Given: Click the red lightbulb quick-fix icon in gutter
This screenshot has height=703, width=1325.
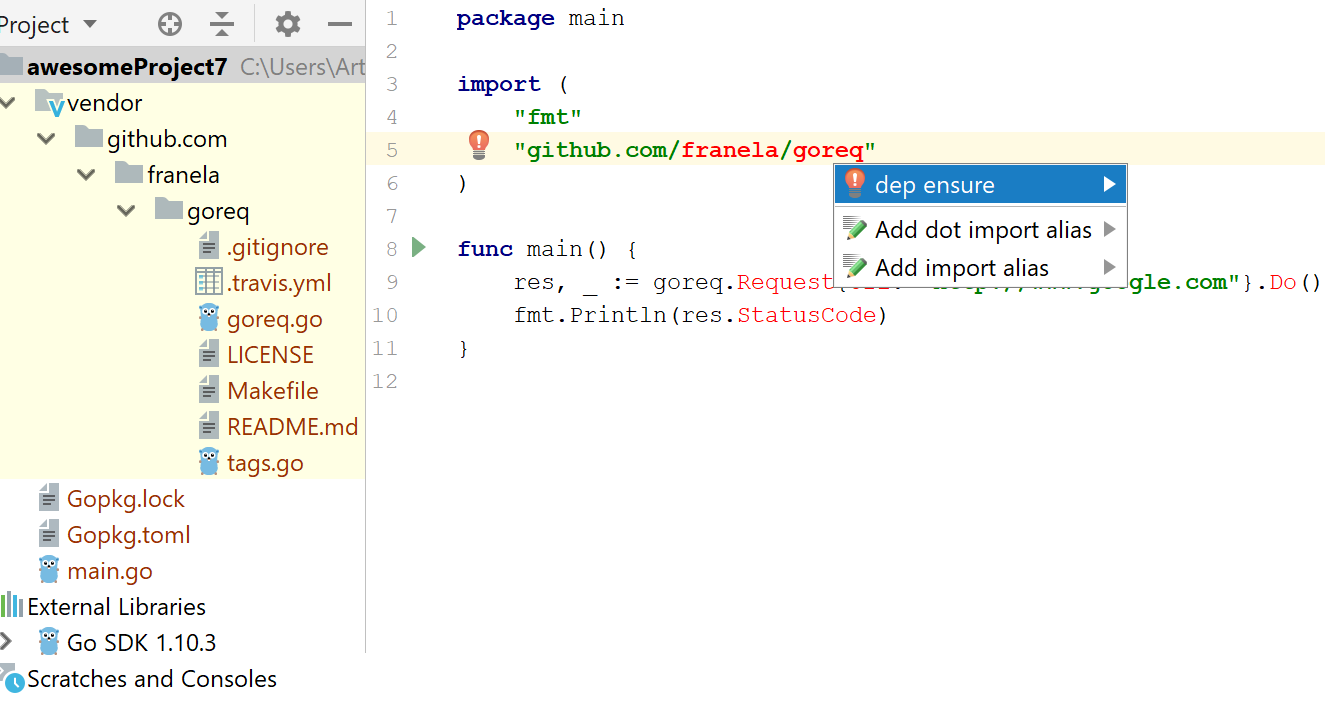Looking at the screenshot, I should pos(479,146).
